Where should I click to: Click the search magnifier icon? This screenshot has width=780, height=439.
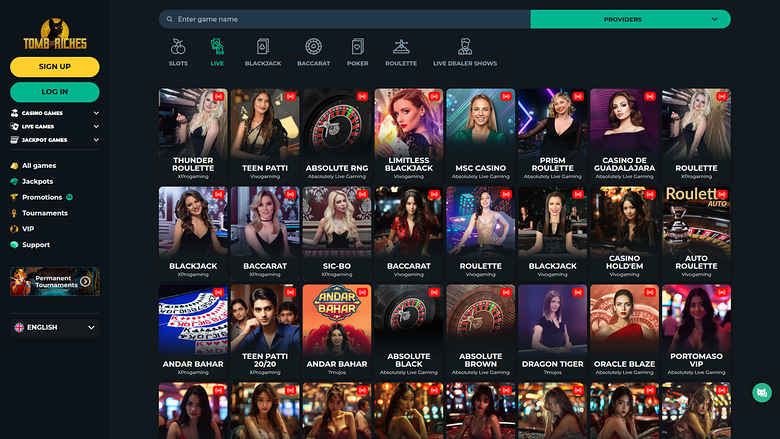(170, 19)
